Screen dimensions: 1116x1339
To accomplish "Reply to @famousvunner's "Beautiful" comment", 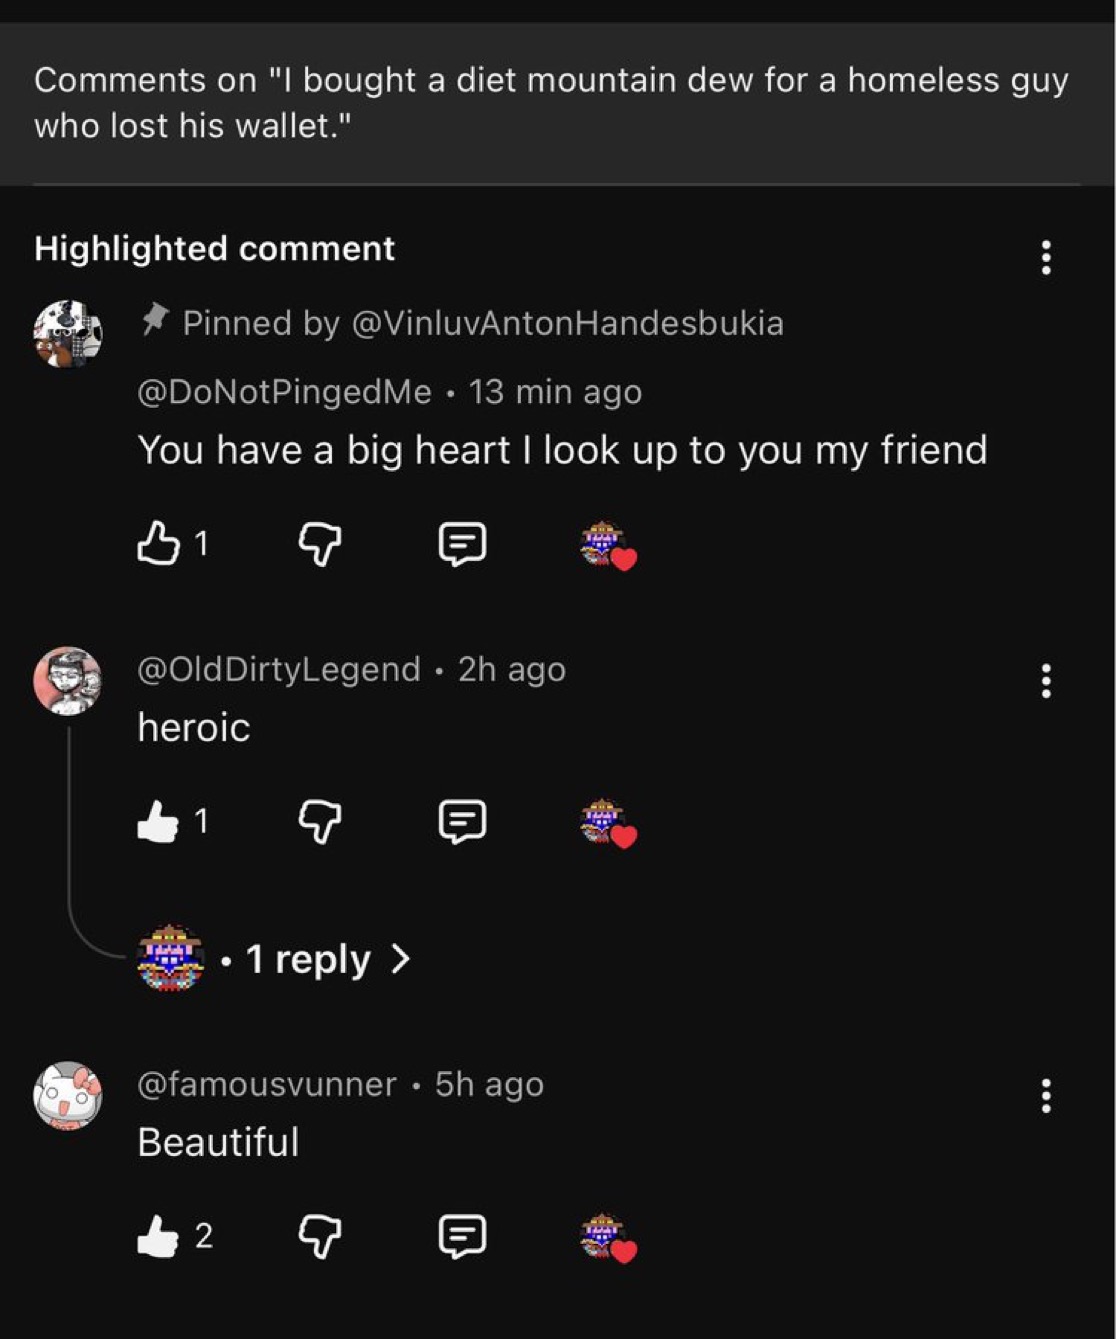I will click(462, 1236).
